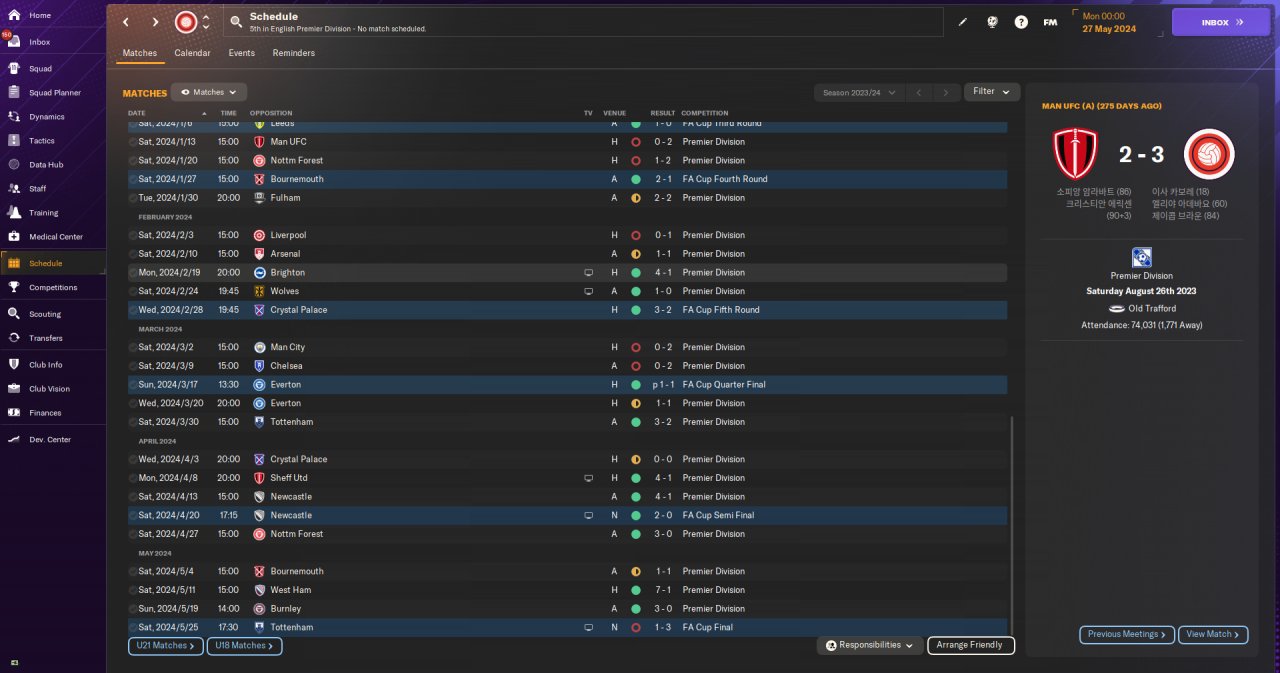Image resolution: width=1280 pixels, height=673 pixels.
Task: Open Medical Center in the sidebar
Action: click(x=55, y=237)
